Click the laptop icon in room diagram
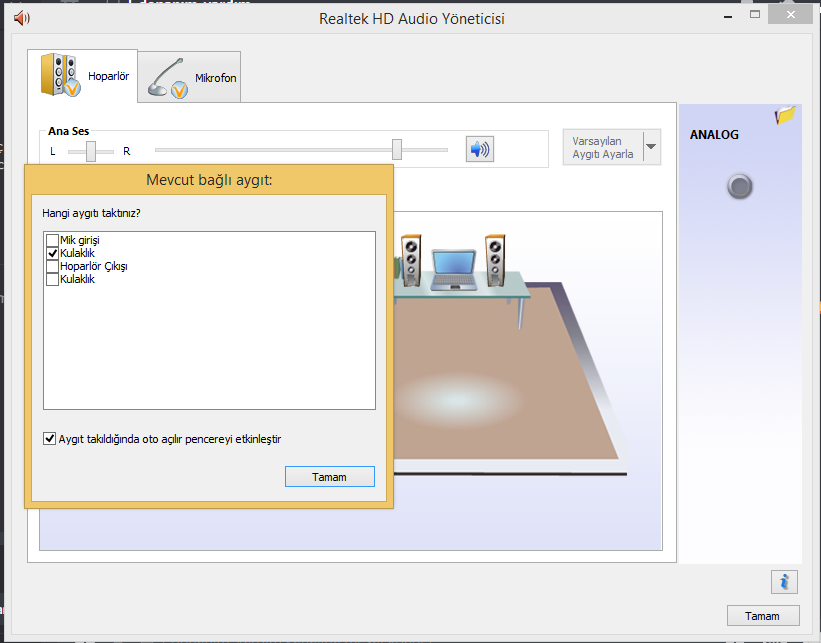Image resolution: width=821 pixels, height=643 pixels. (x=453, y=270)
